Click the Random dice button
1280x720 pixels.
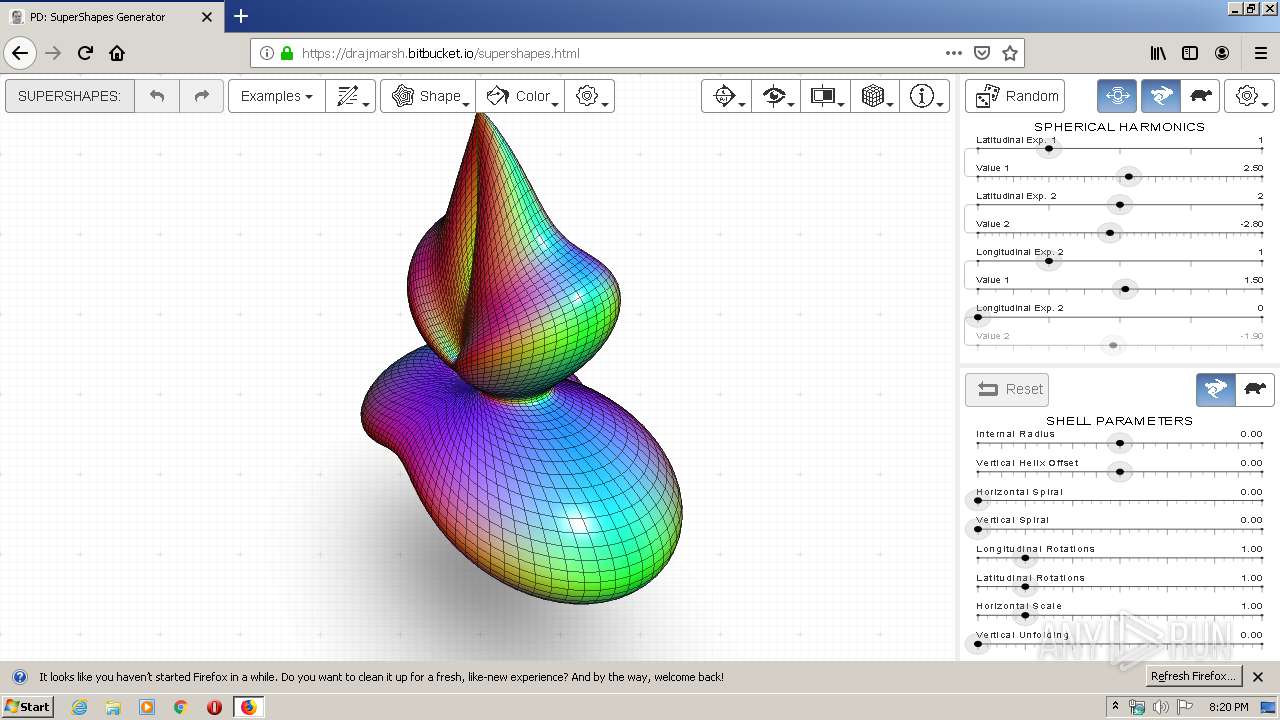coord(1015,96)
